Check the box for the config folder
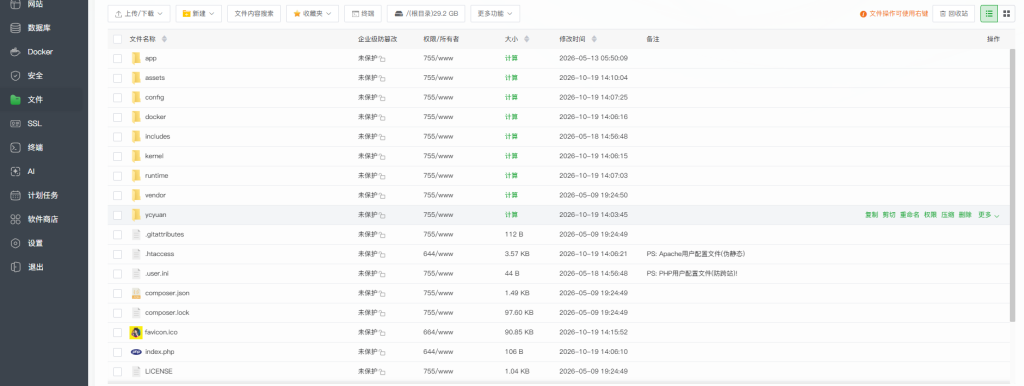The width and height of the screenshot is (1024, 386). click(118, 97)
